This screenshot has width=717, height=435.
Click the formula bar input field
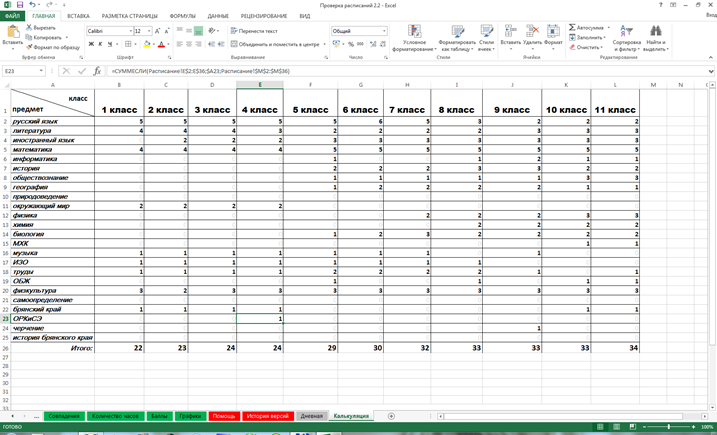tap(400, 72)
